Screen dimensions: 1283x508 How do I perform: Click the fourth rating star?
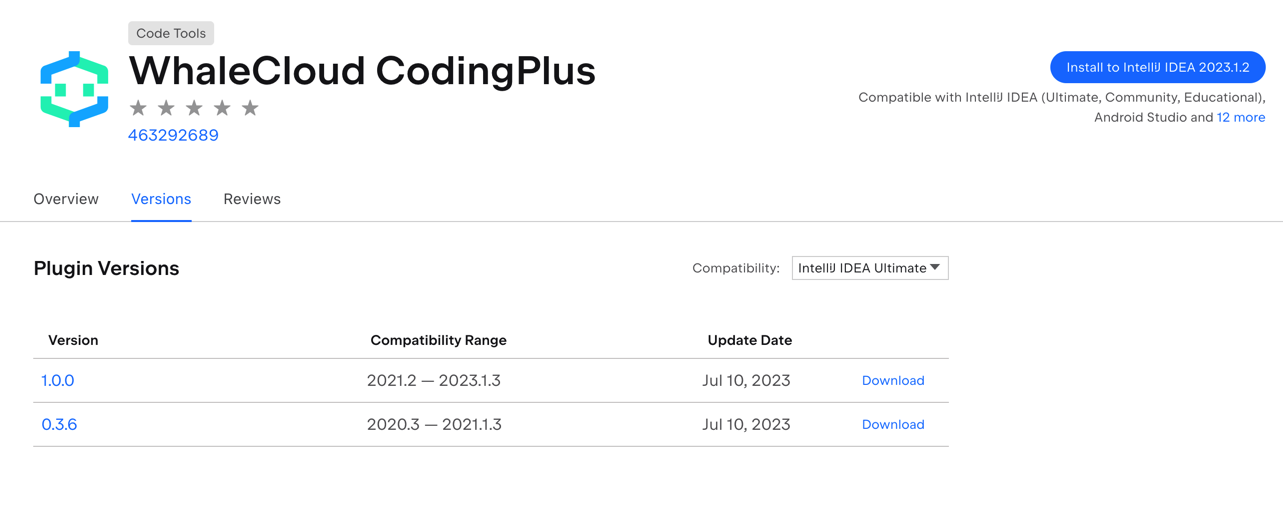coord(222,108)
